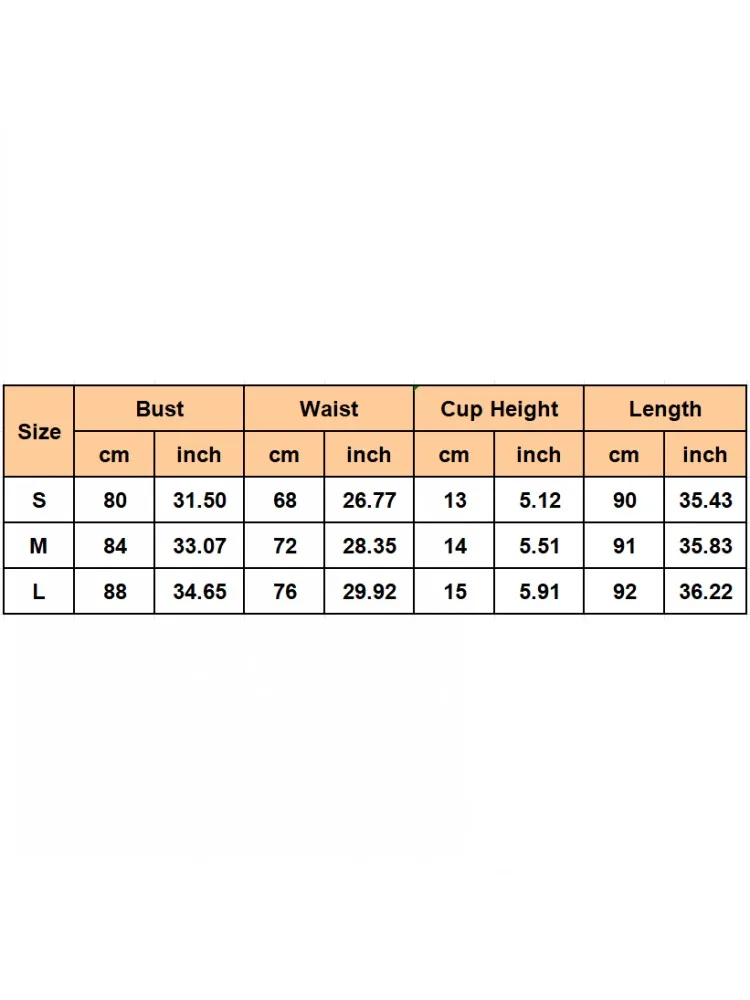This screenshot has height=1000, width=750.
Task: Select the S size row label
Action: (x=39, y=500)
